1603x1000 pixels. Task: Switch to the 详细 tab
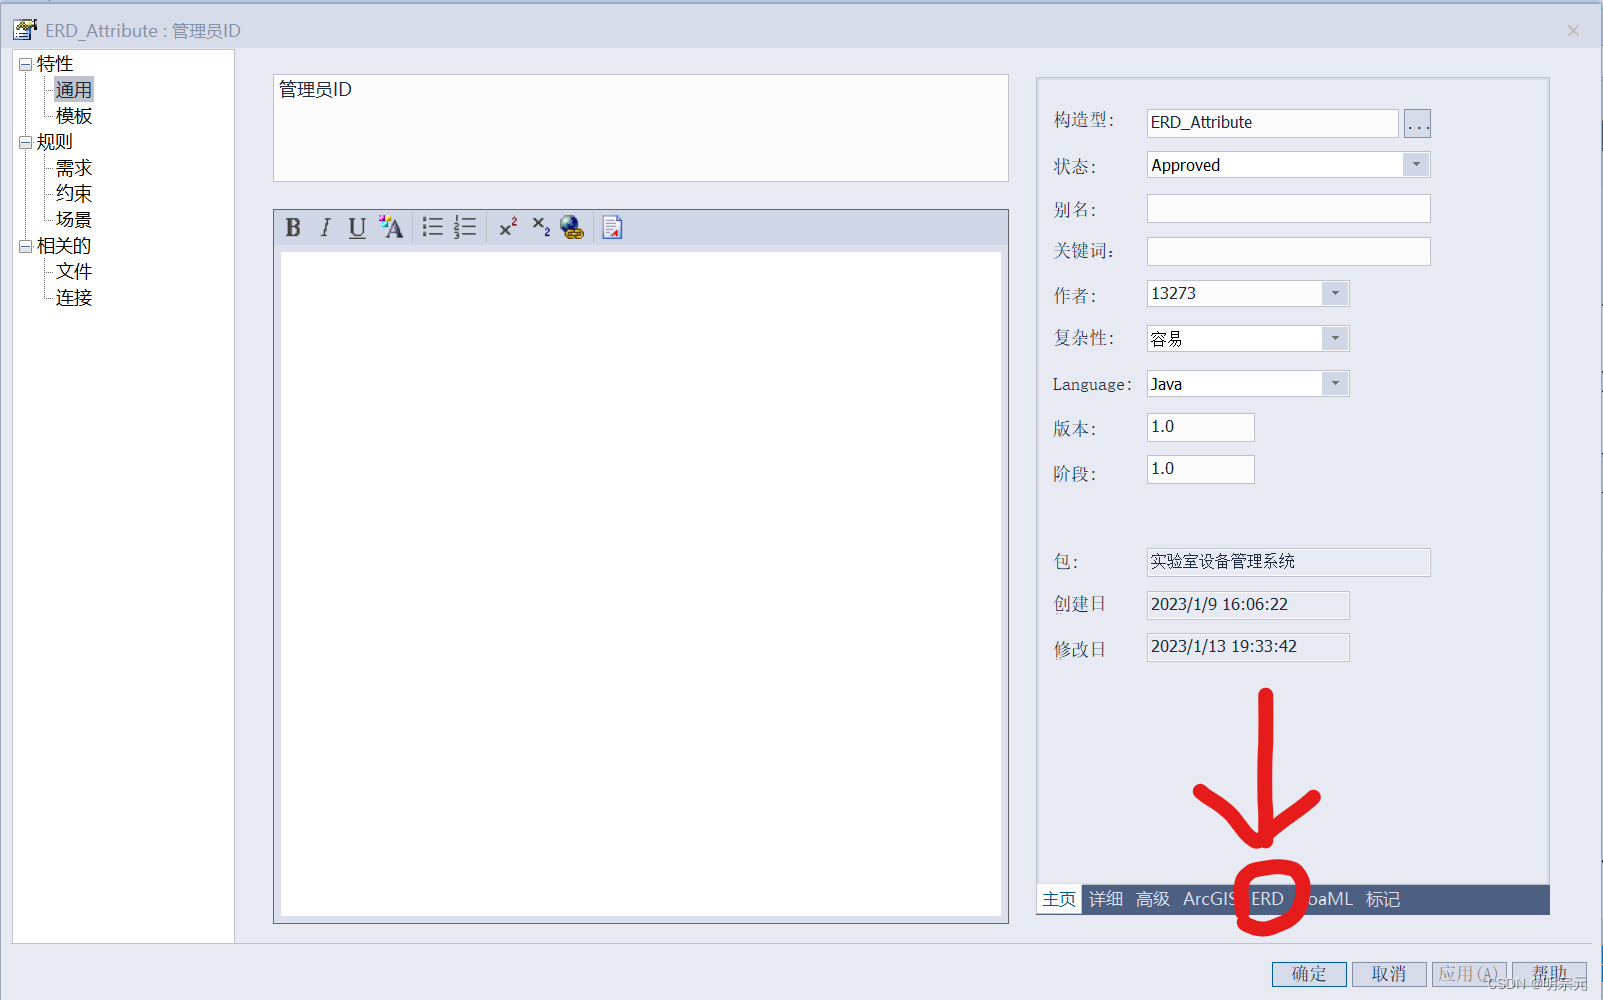[x=1106, y=899]
